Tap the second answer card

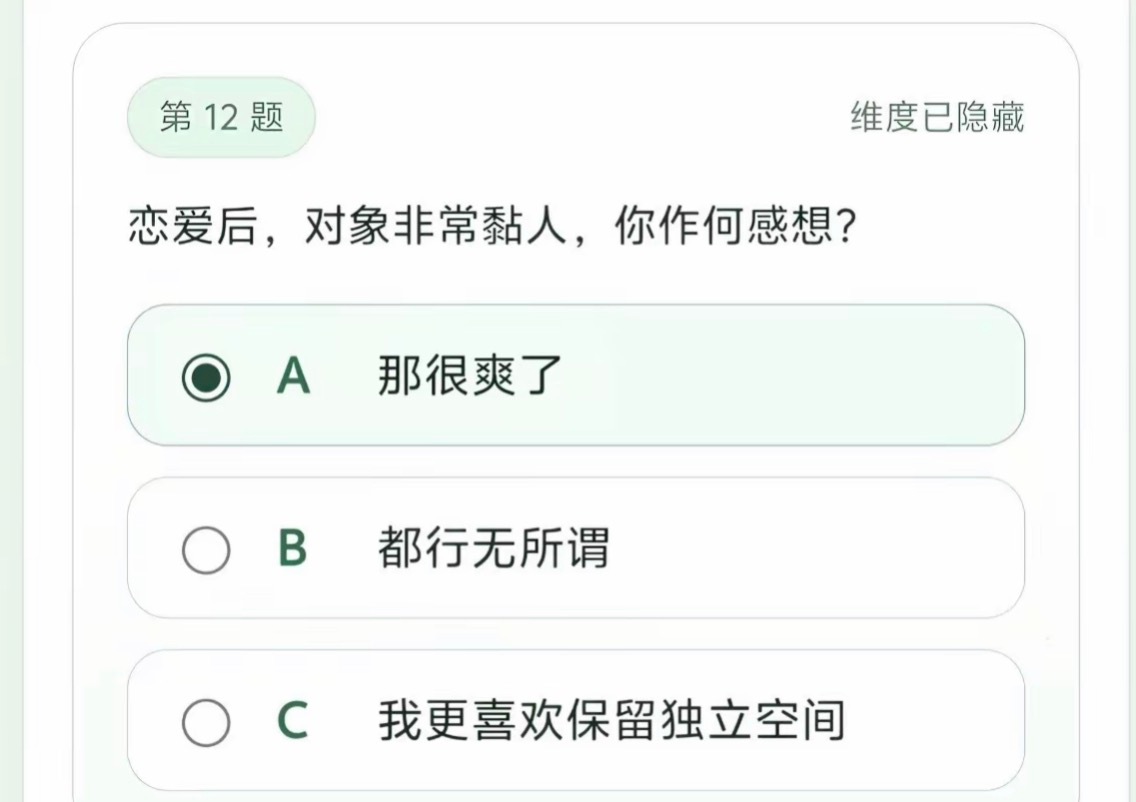point(576,549)
